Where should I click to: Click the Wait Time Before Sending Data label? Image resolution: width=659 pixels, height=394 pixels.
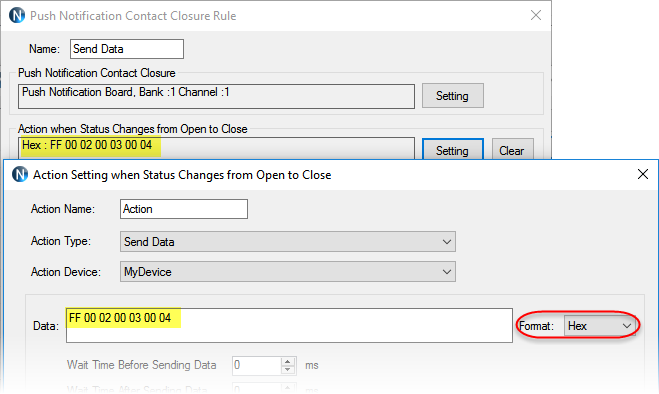pyautogui.click(x=141, y=365)
